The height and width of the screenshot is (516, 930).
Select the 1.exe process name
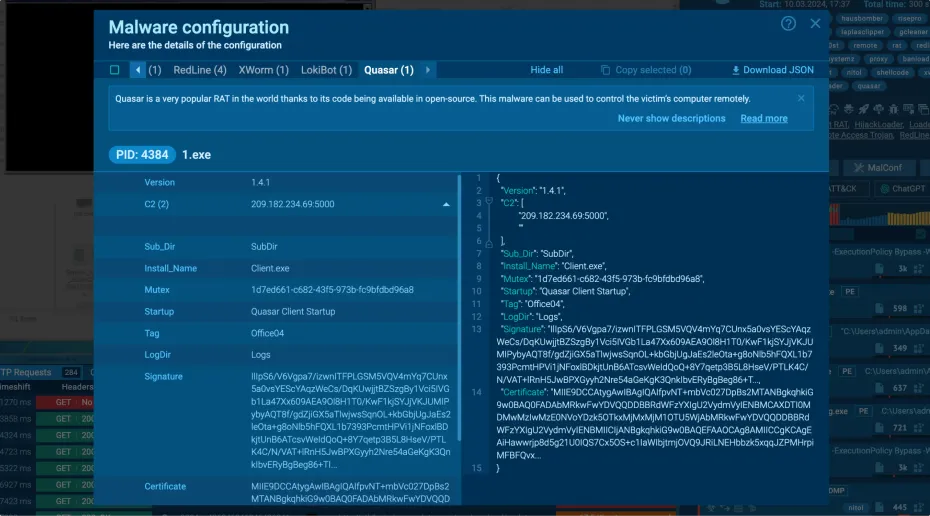tap(196, 155)
